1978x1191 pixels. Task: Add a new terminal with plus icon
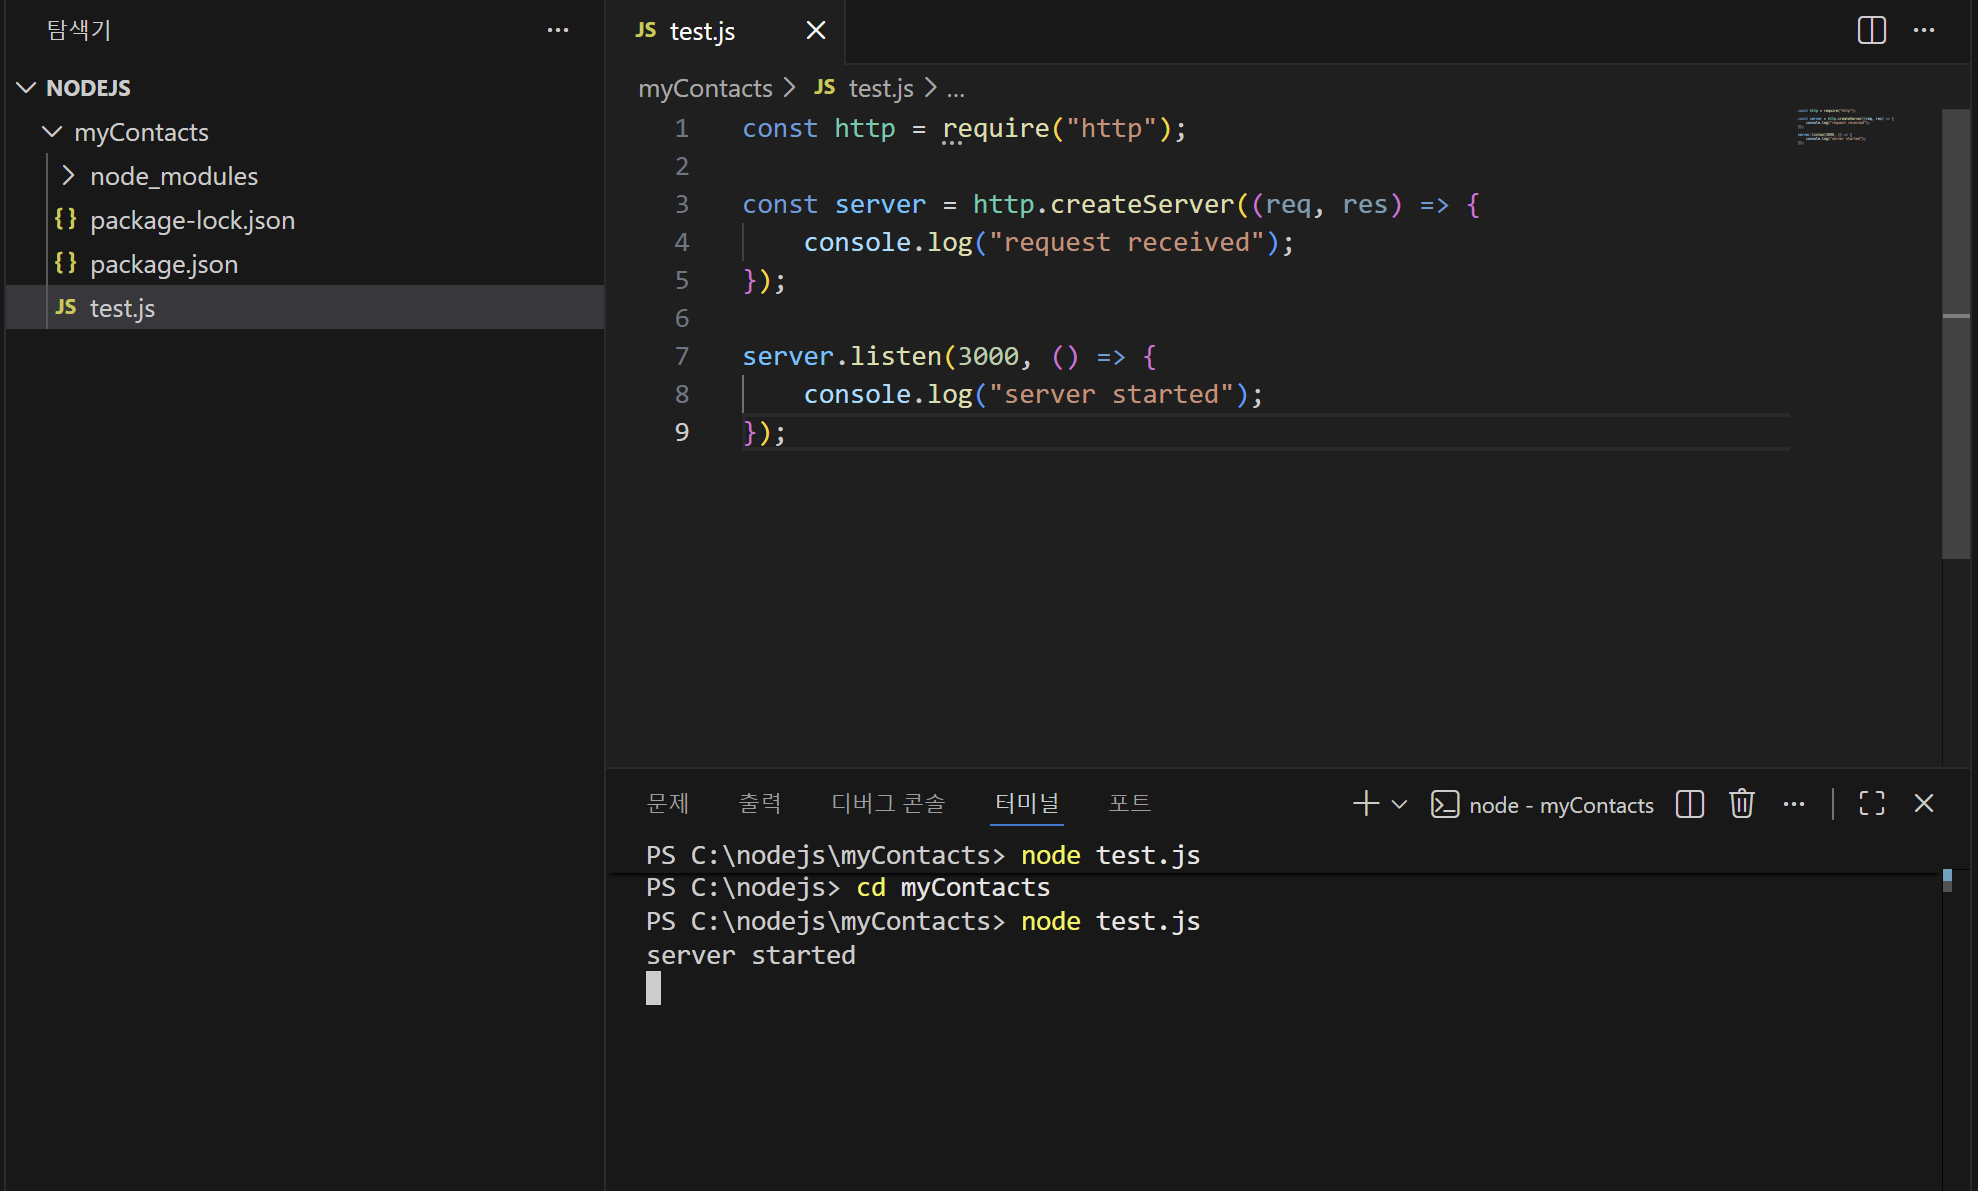[x=1365, y=804]
